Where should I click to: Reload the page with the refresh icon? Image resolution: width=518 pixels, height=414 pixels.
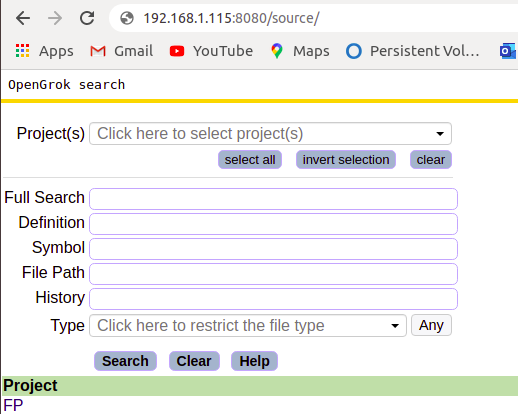tap(87, 18)
